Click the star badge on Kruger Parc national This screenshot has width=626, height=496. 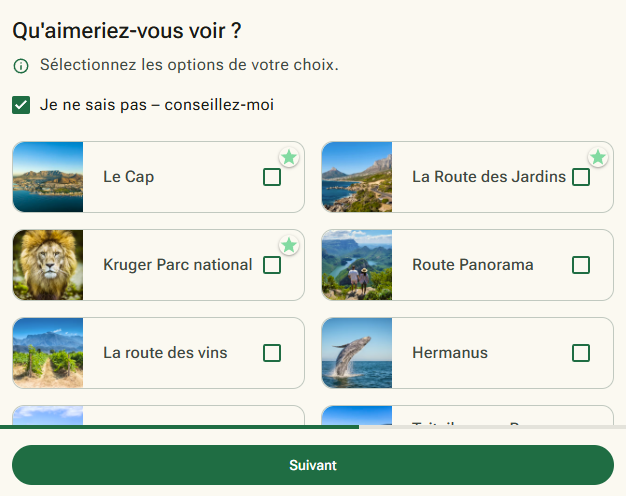pos(289,245)
